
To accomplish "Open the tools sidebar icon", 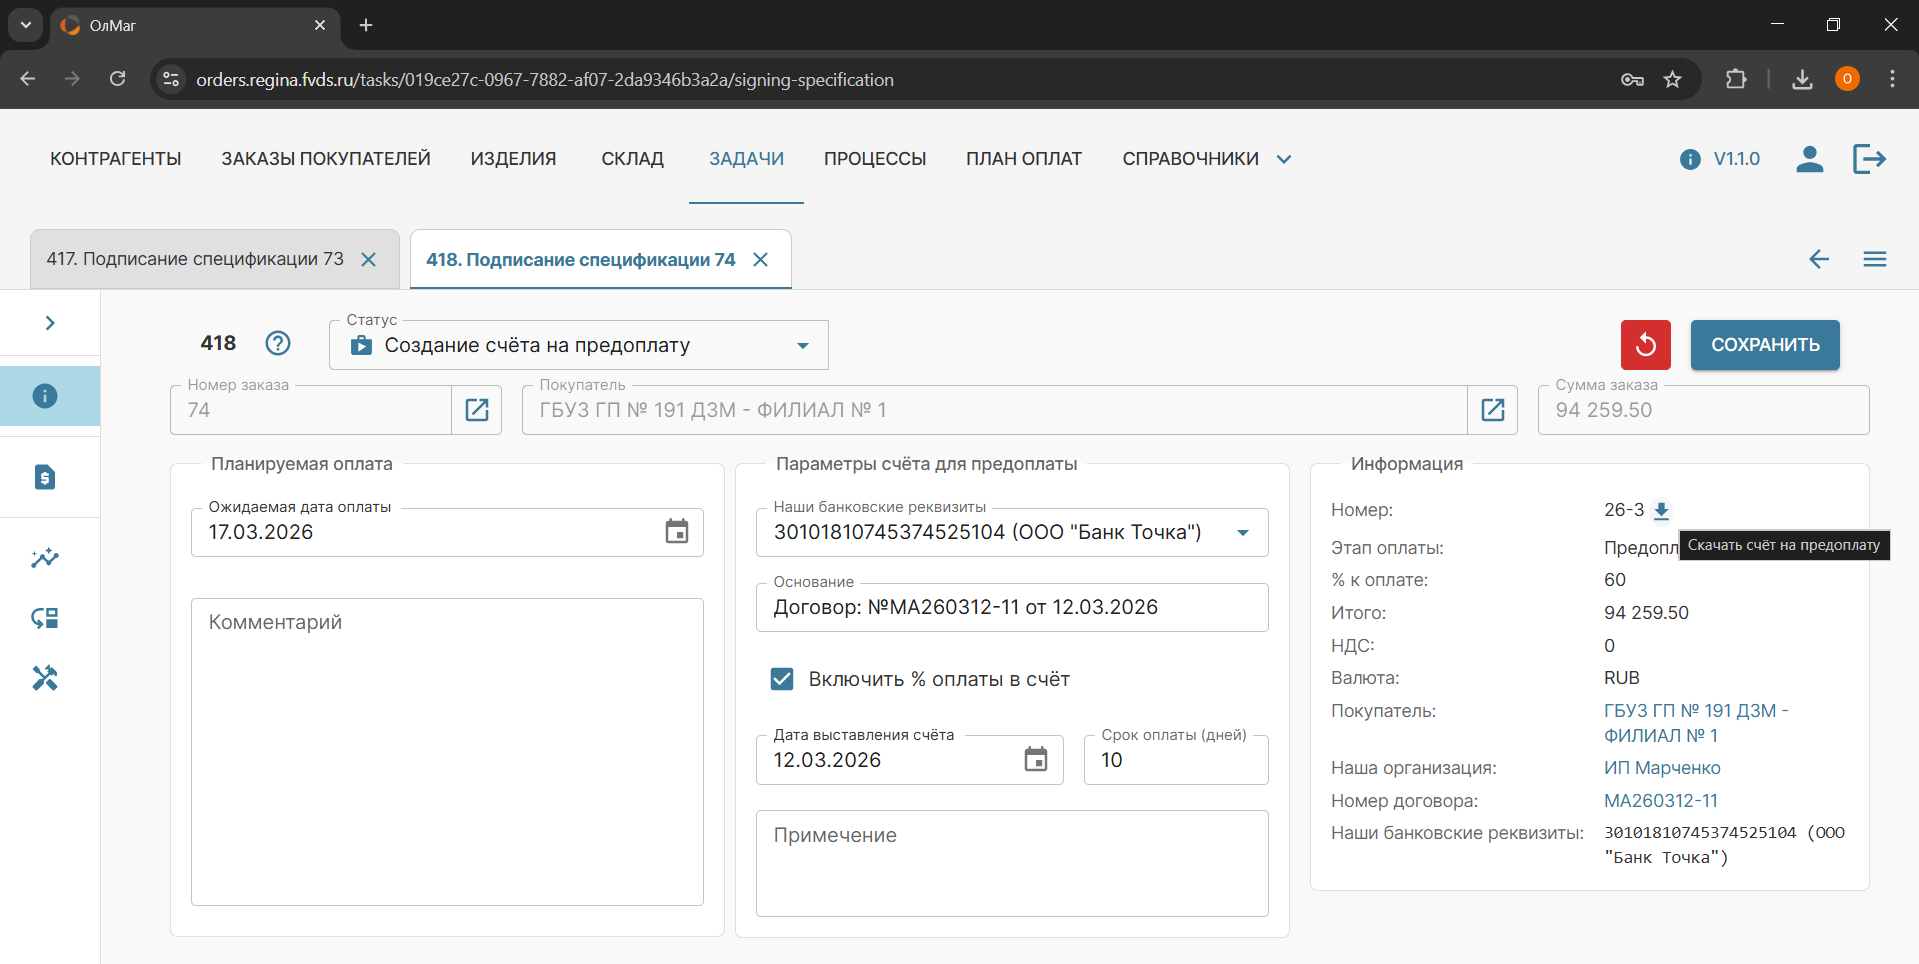I will (45, 678).
